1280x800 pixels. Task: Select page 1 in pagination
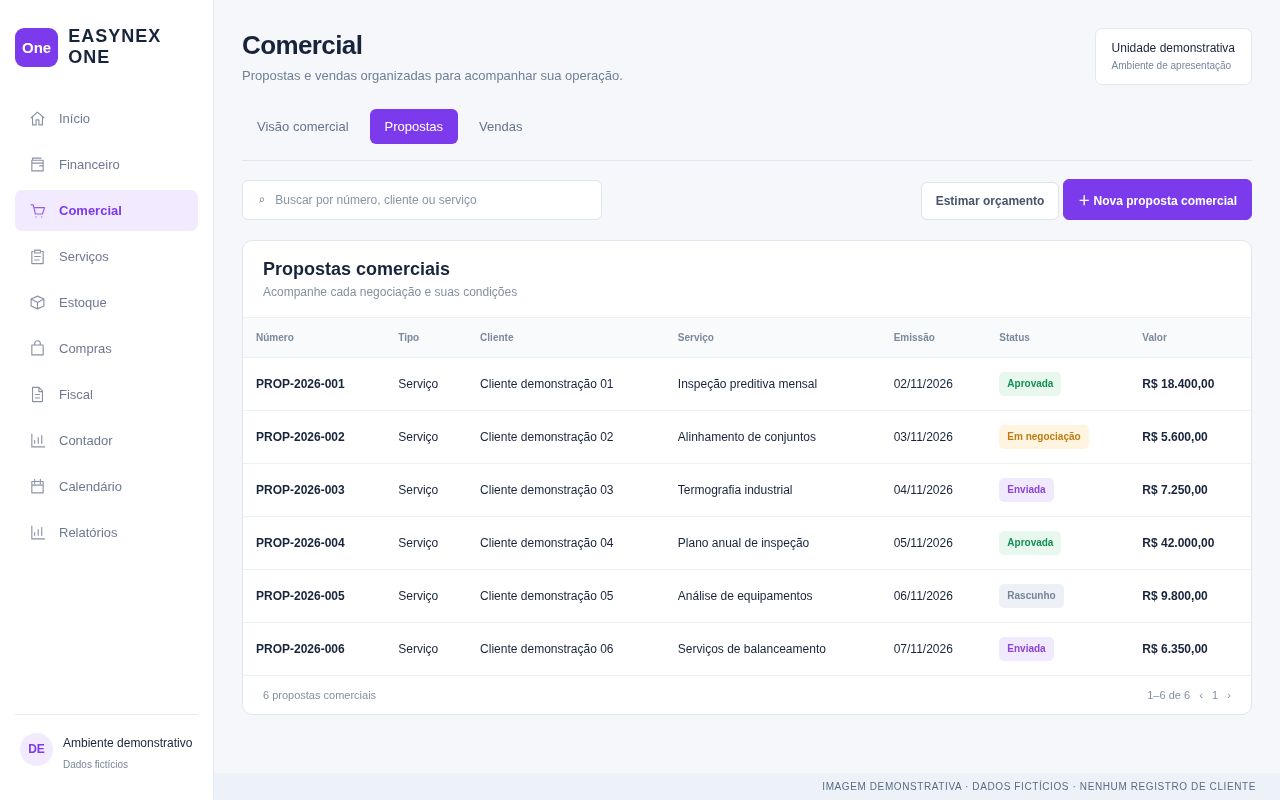point(1215,695)
